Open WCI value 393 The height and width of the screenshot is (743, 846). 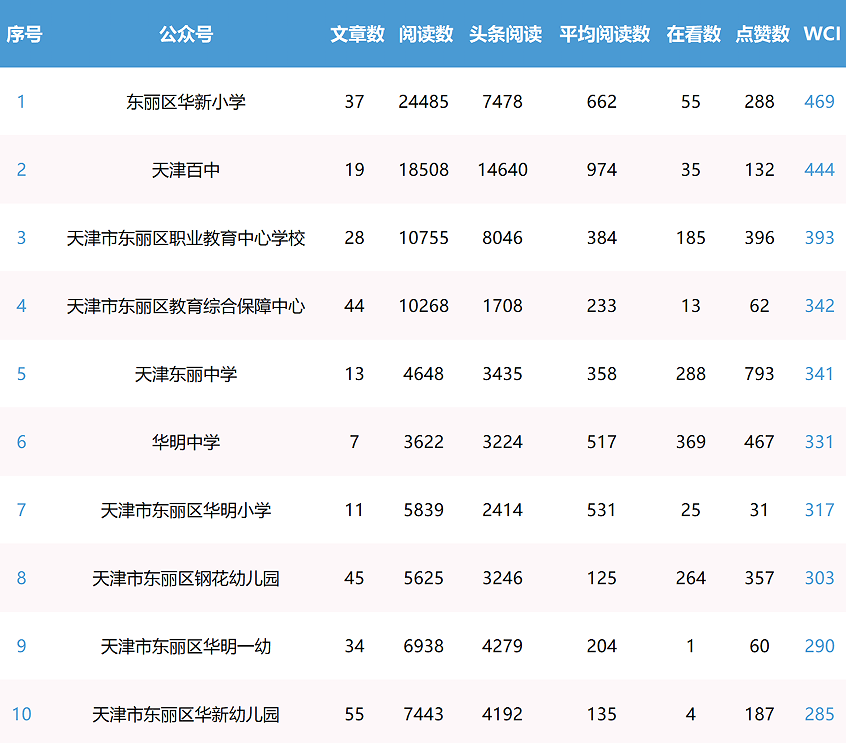point(819,237)
